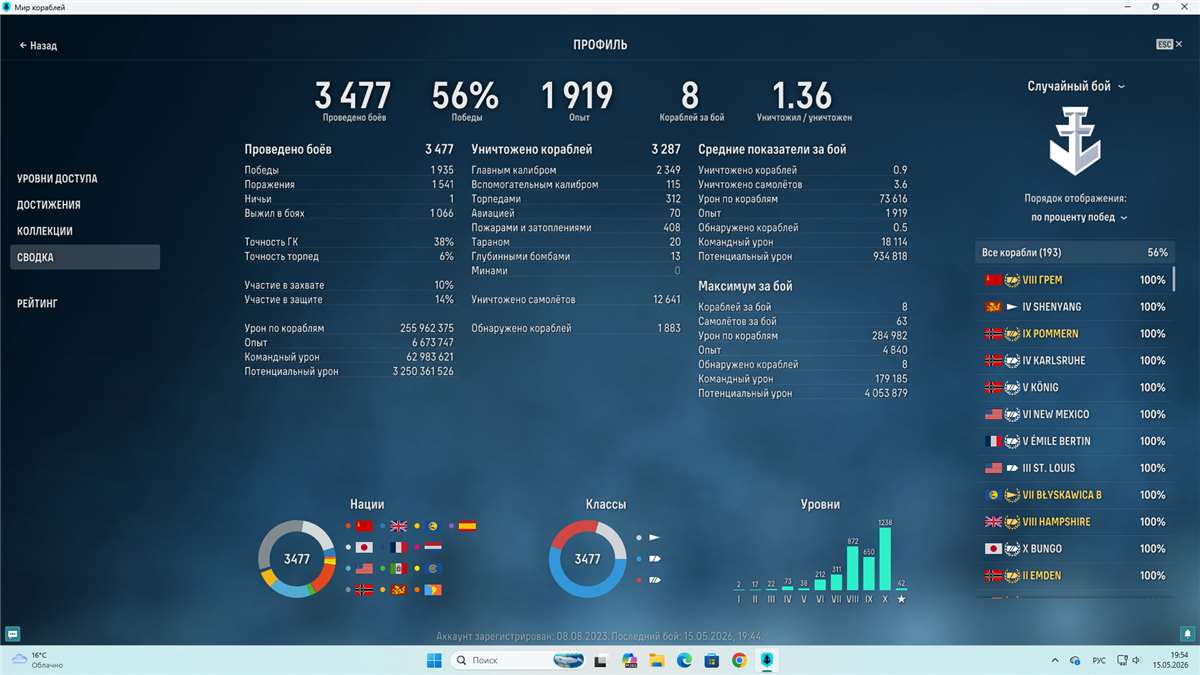Click the white-dot ship class icon in Классы
This screenshot has height=675, width=1200.
click(654, 537)
